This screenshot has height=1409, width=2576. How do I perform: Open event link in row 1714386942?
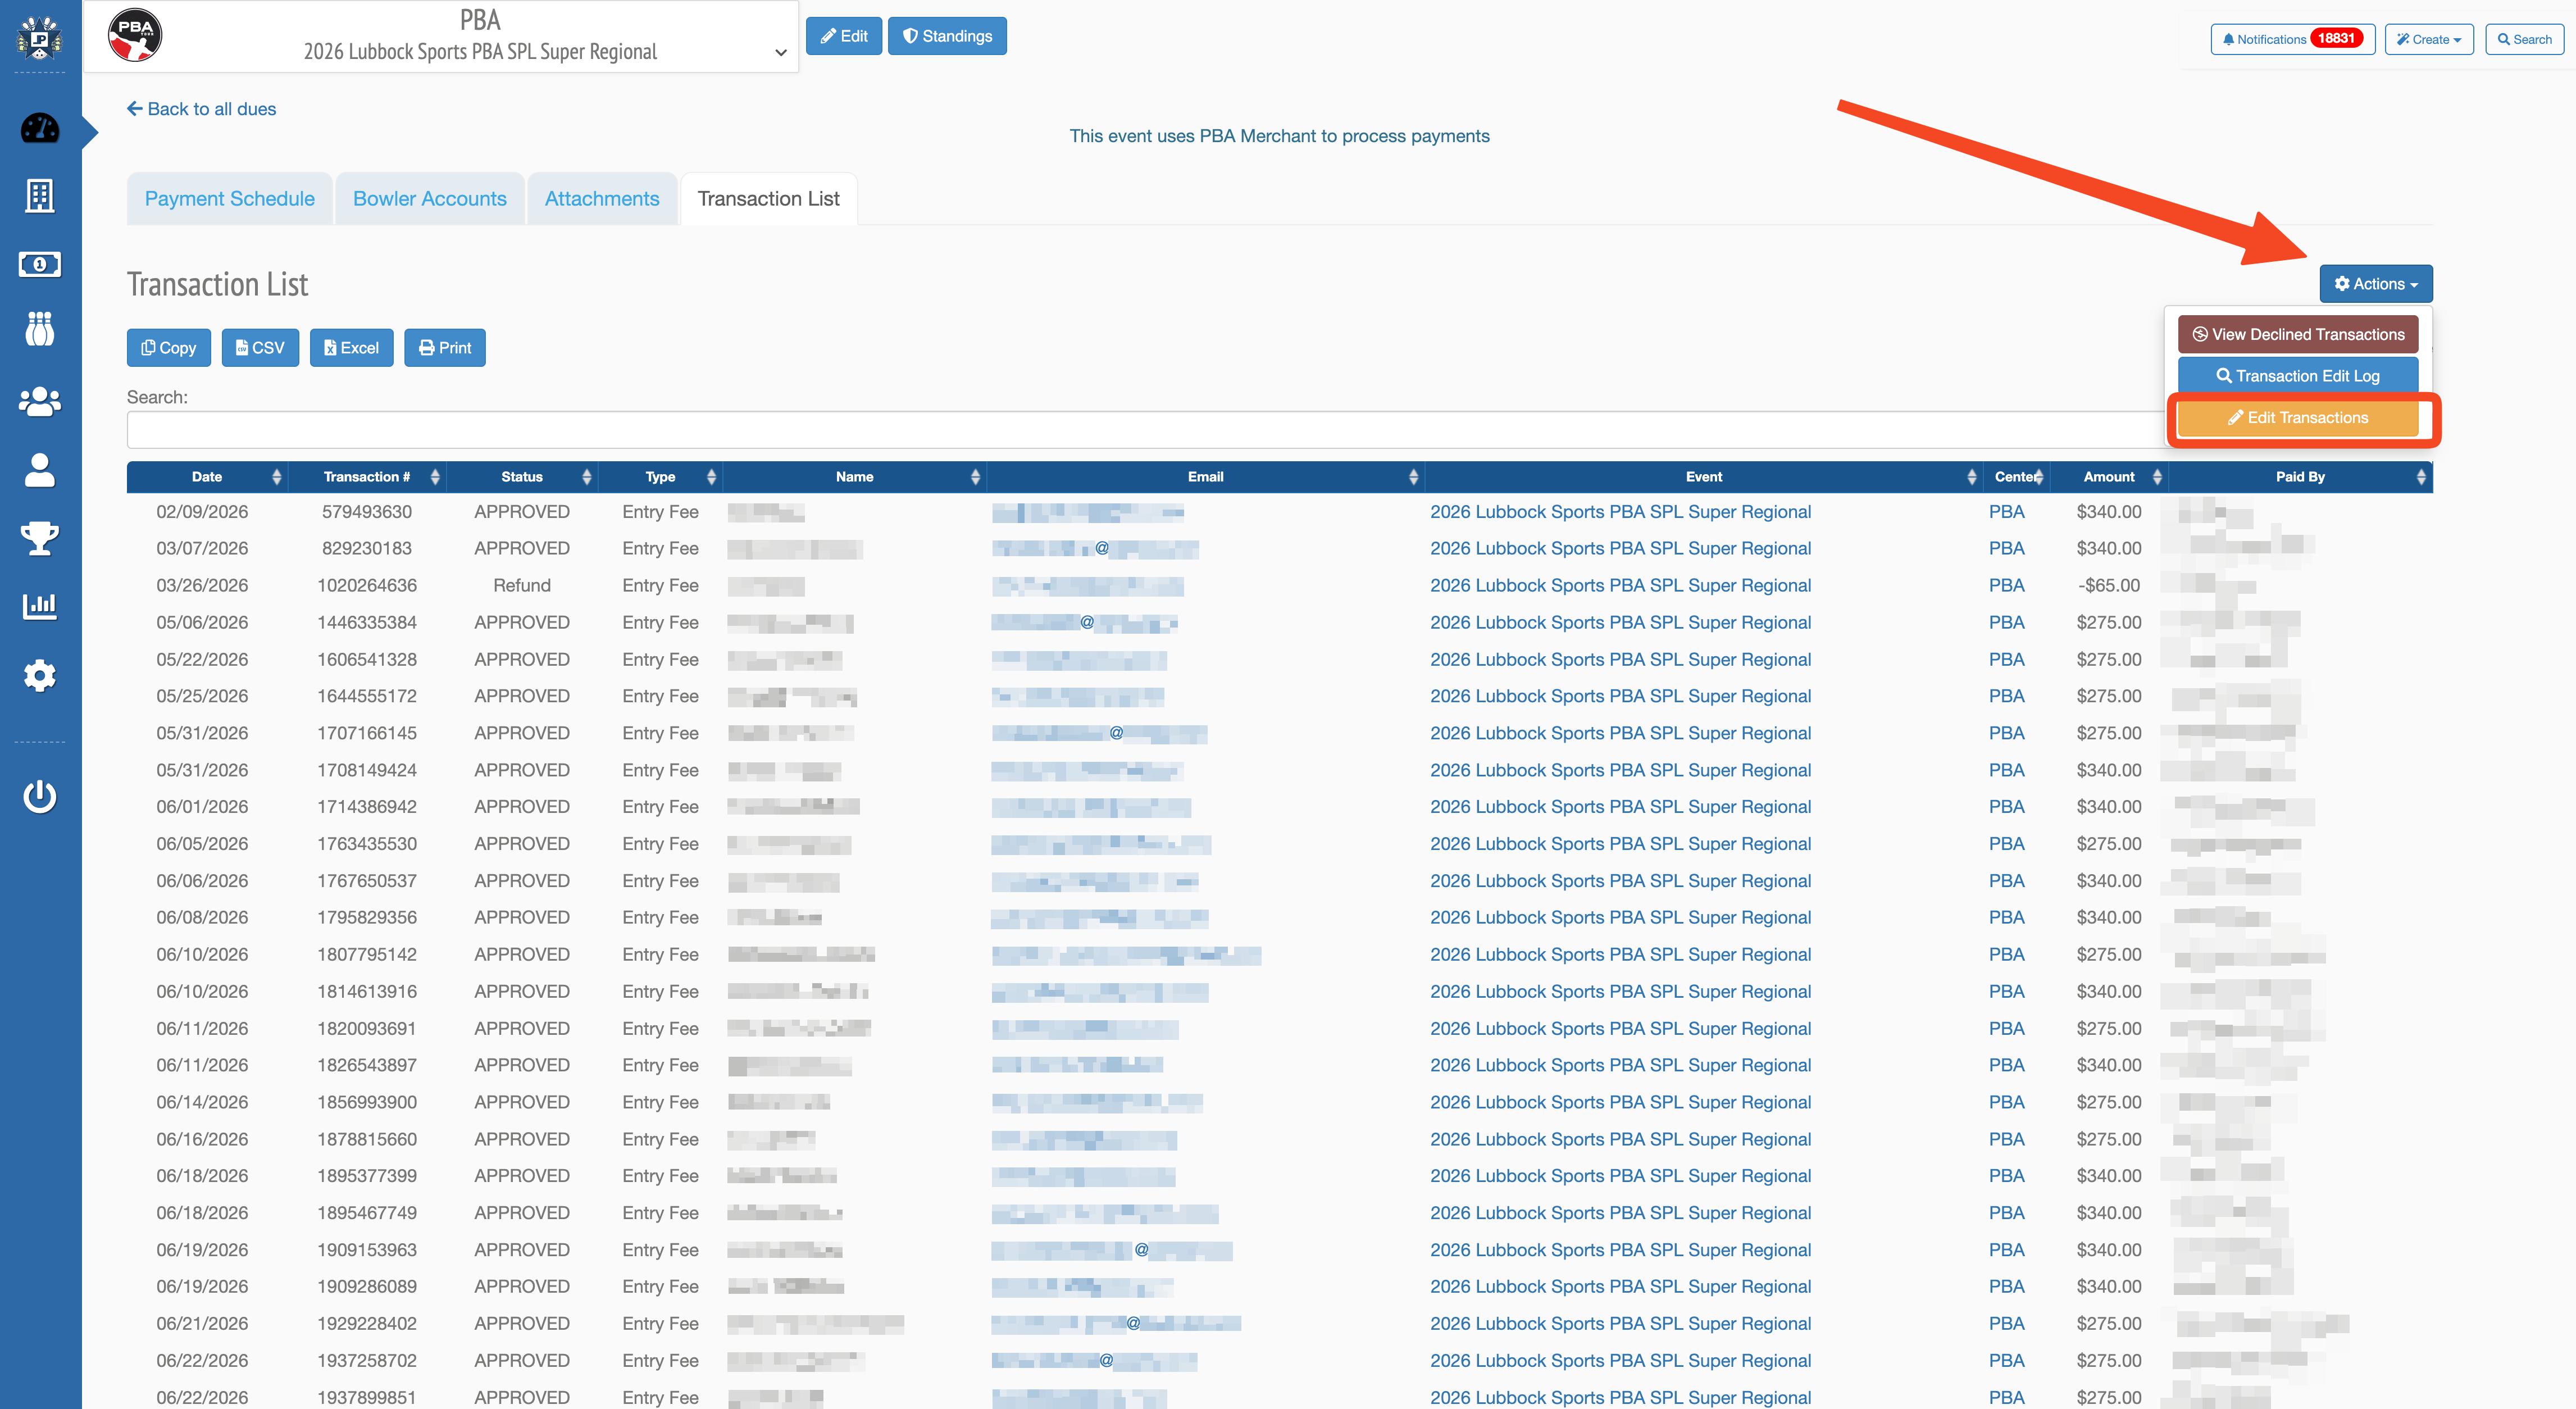1620,807
